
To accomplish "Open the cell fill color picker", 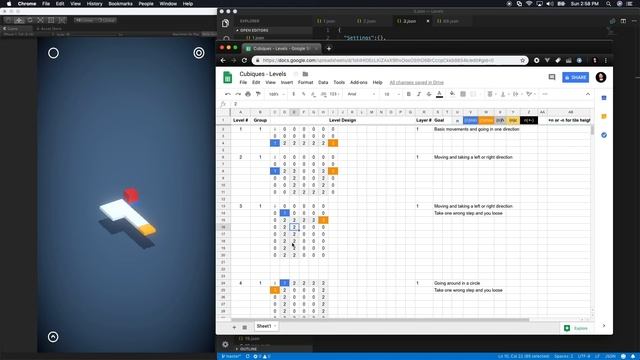I will tap(452, 94).
